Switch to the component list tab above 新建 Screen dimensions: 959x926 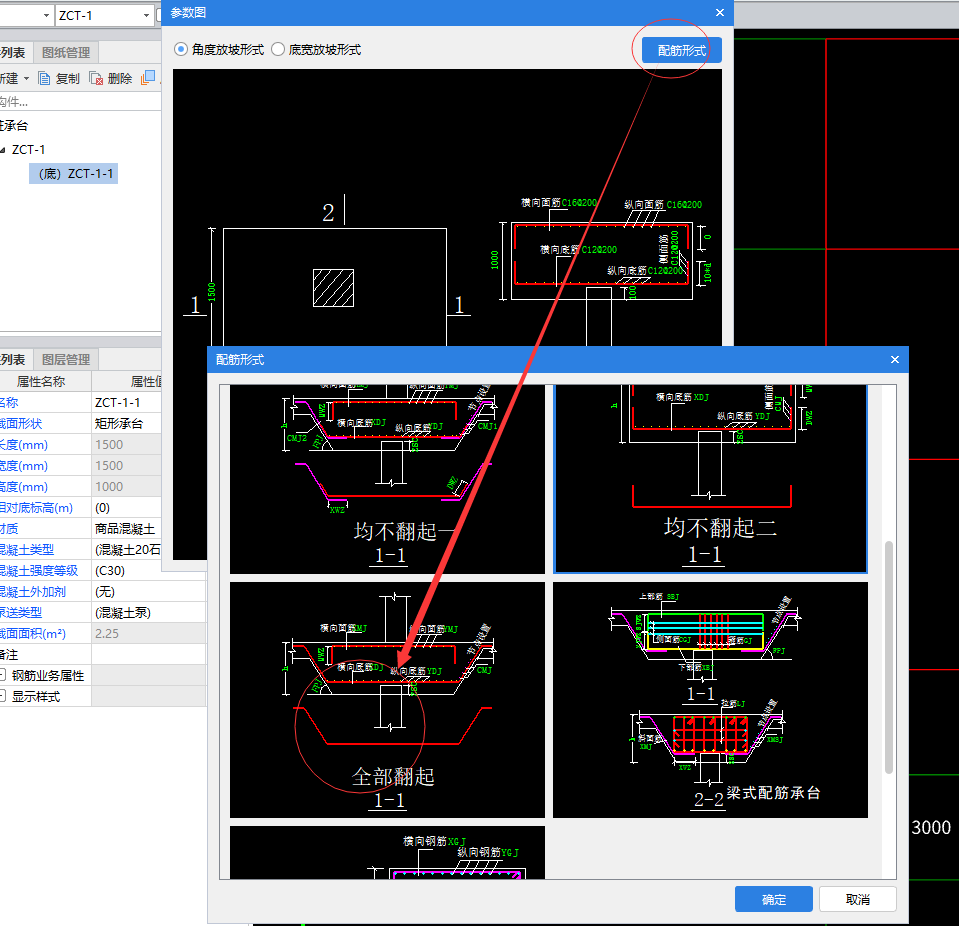coord(13,53)
